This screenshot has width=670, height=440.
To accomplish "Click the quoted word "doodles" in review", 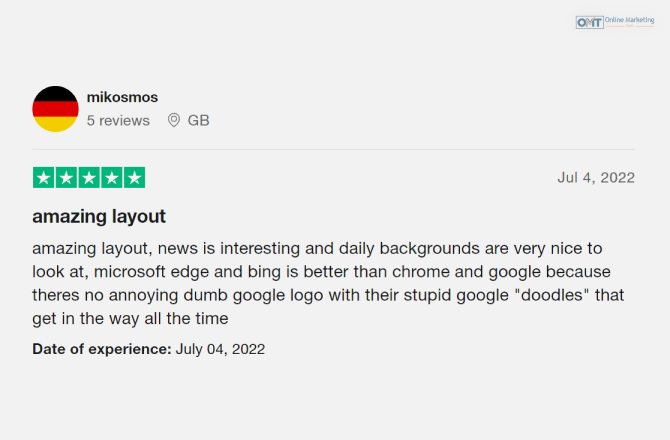I will click(x=552, y=295).
